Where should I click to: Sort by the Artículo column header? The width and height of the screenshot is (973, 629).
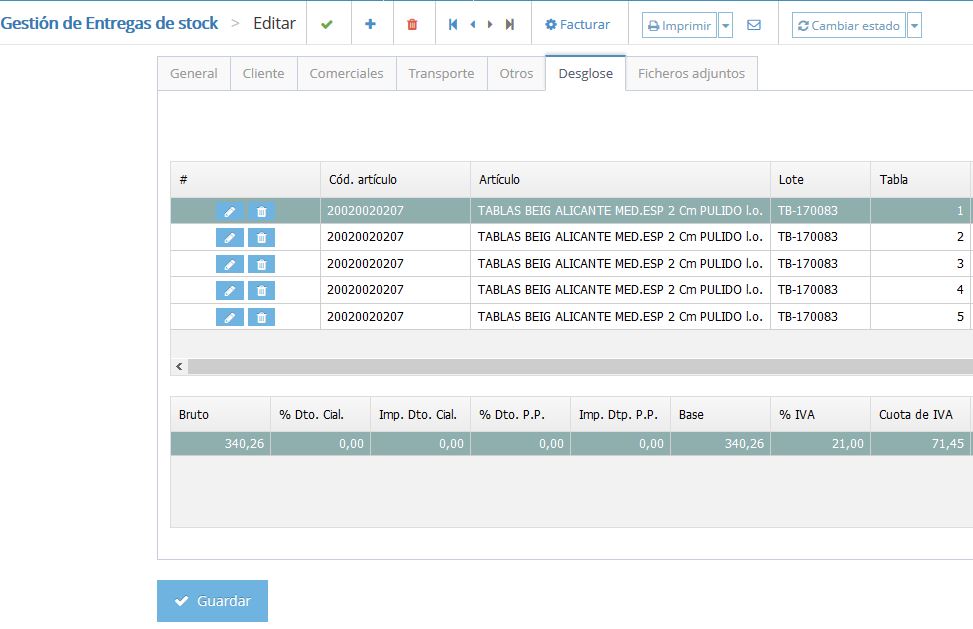(x=621, y=179)
